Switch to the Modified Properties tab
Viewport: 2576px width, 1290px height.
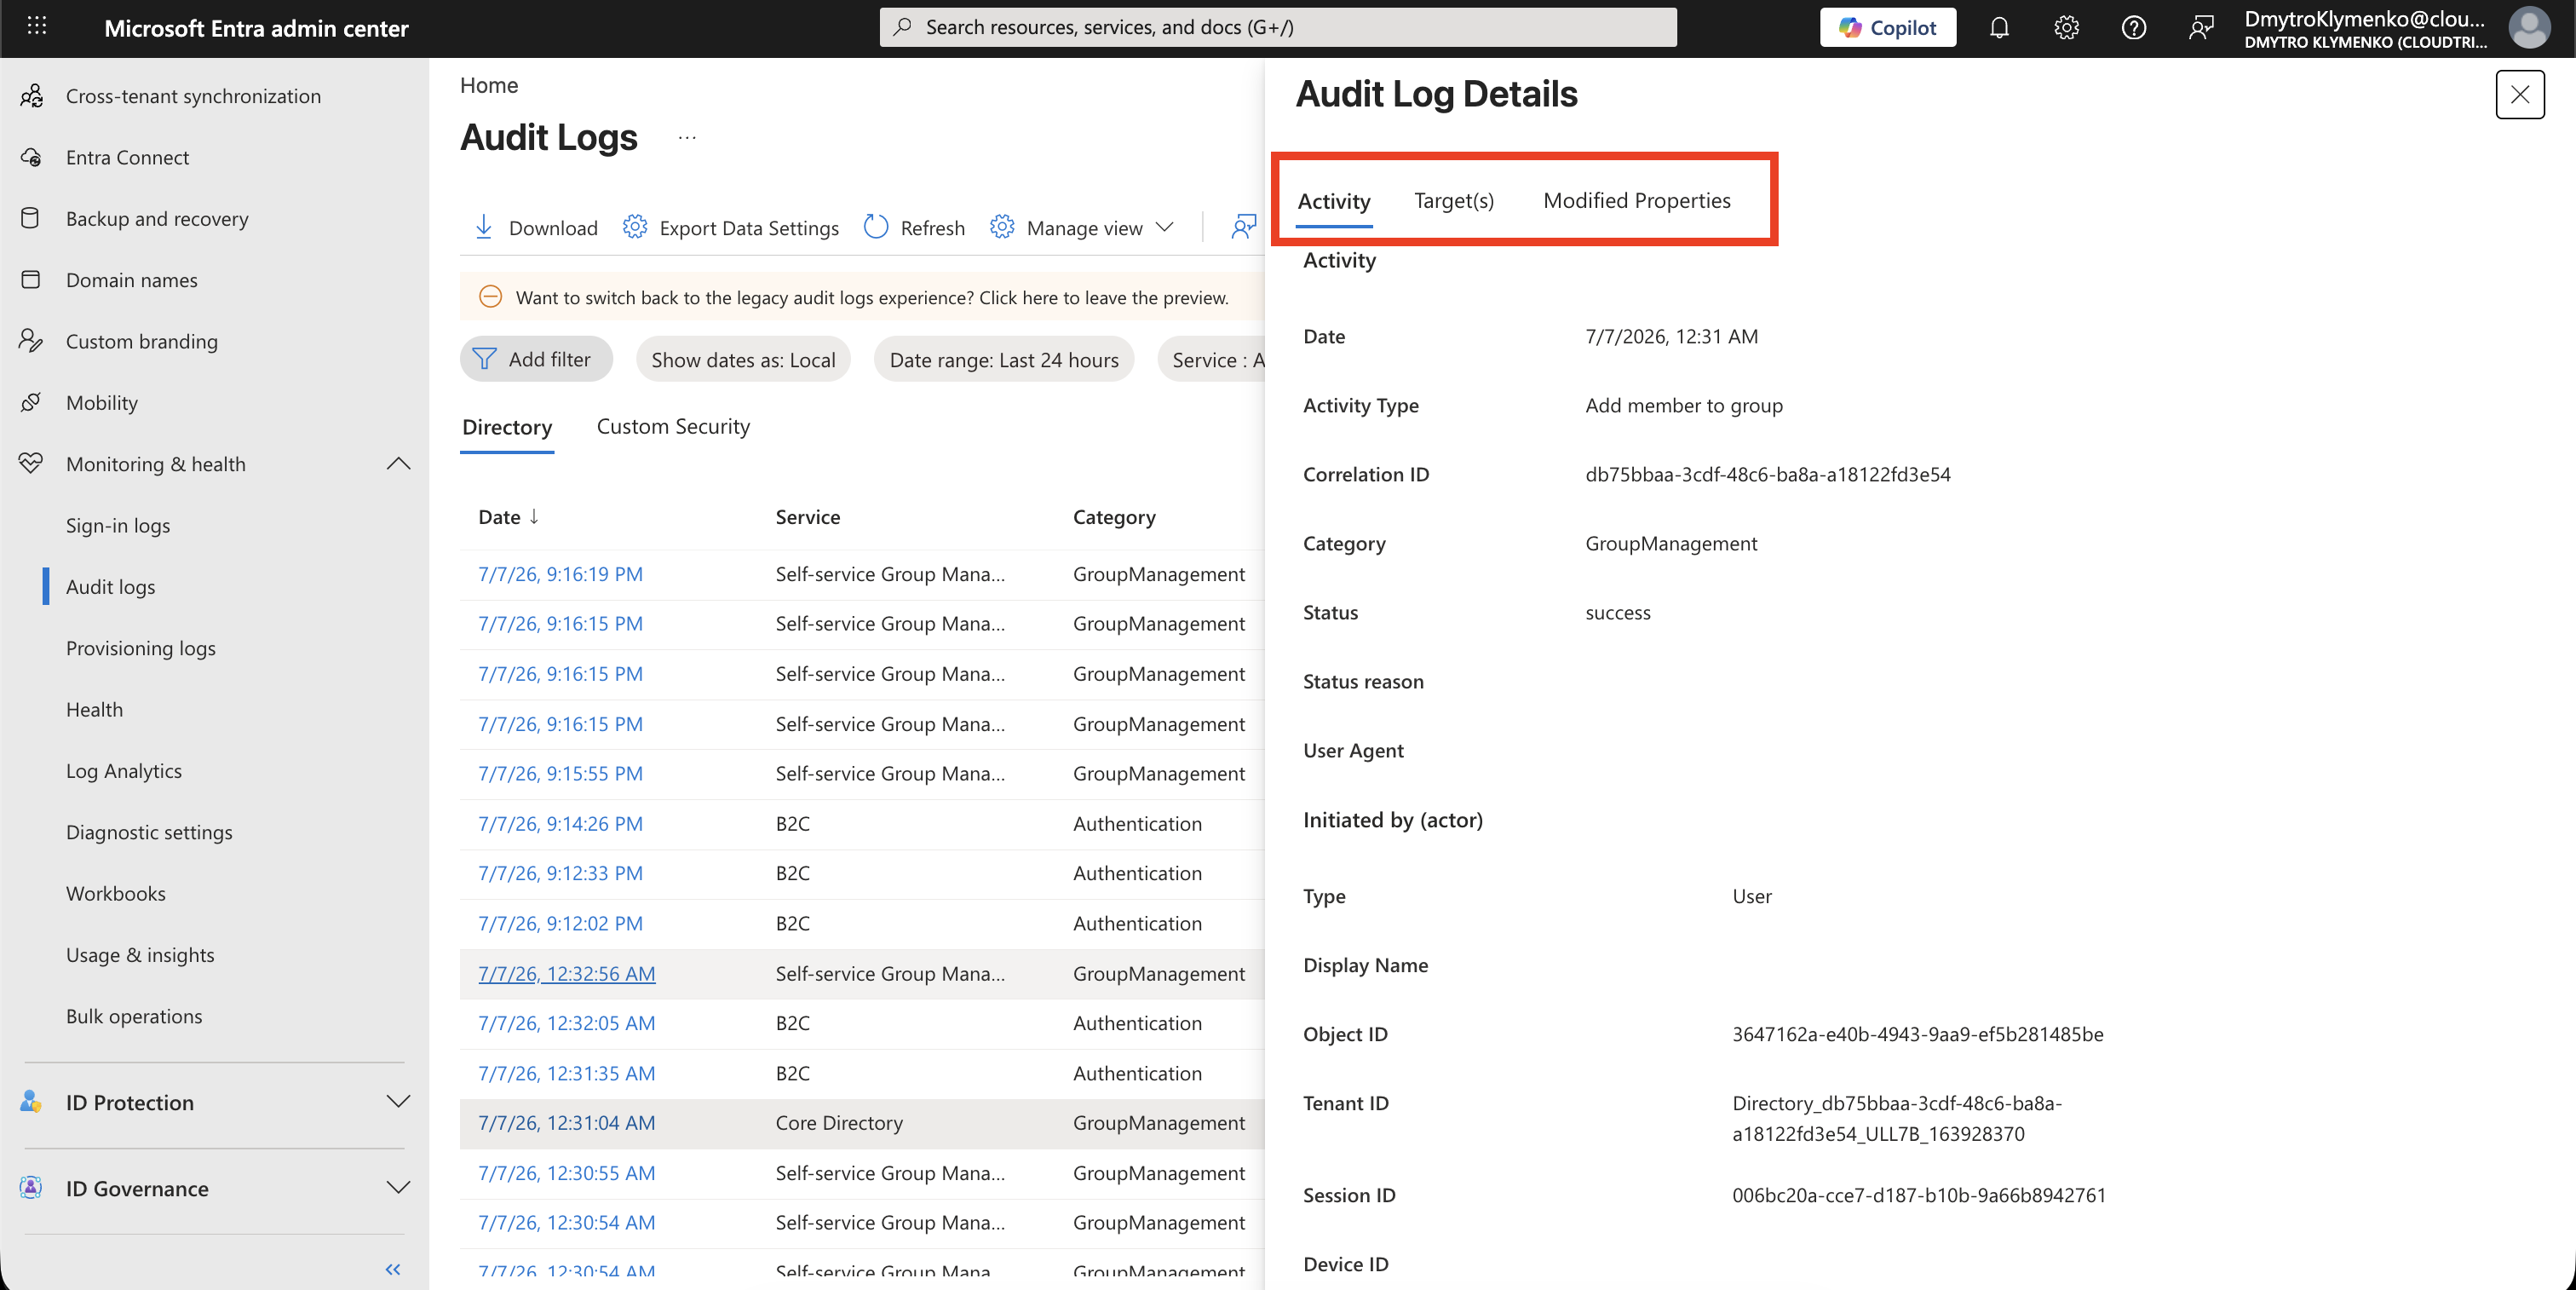1636,200
